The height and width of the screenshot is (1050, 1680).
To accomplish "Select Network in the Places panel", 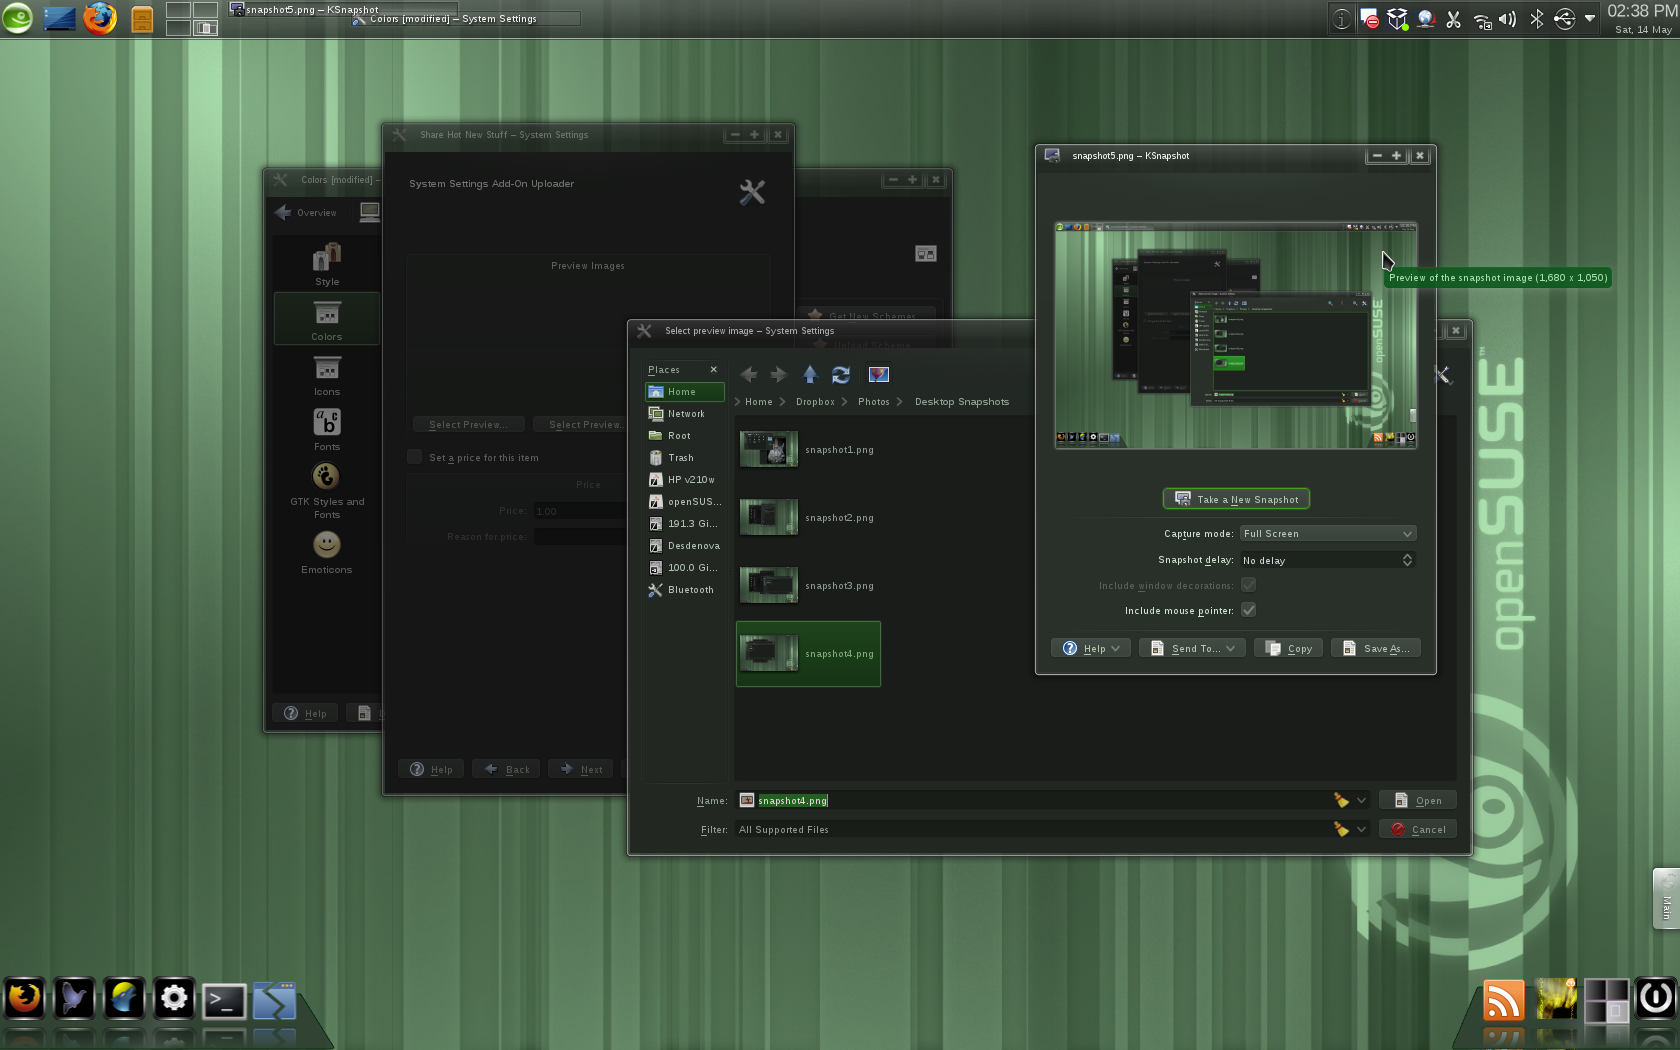I will click(685, 414).
